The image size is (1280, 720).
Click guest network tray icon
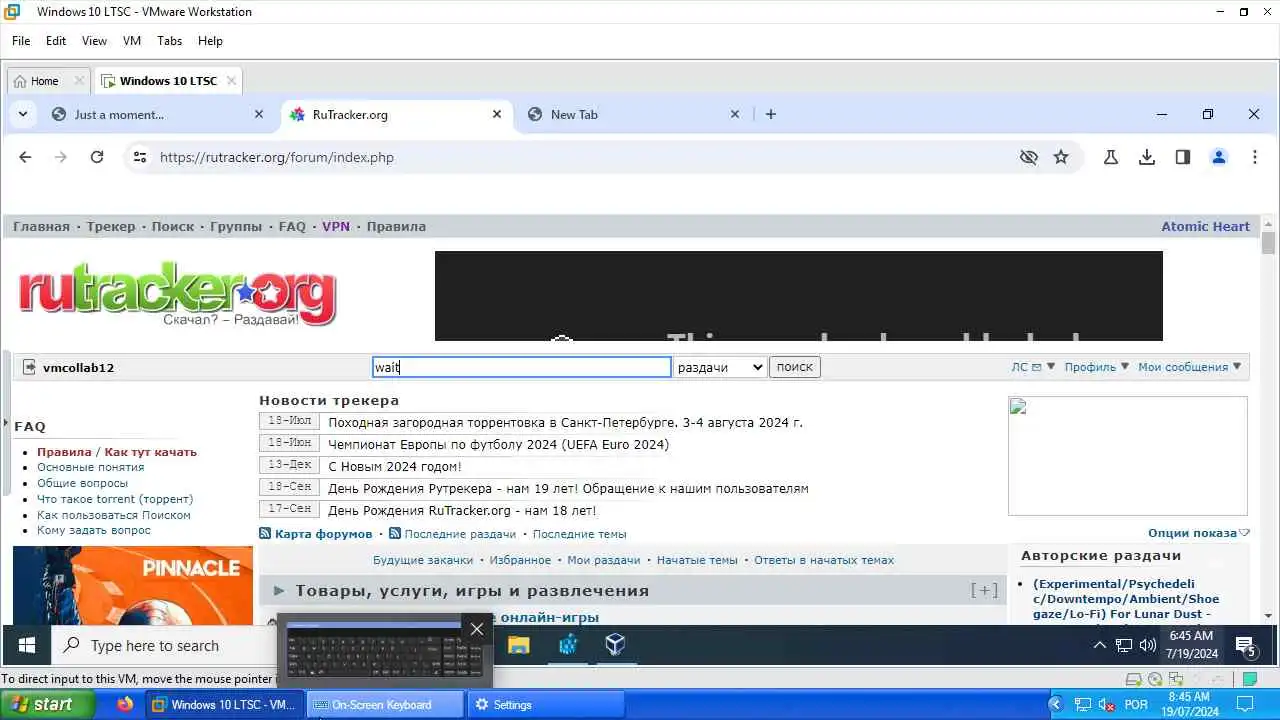coord(1123,646)
